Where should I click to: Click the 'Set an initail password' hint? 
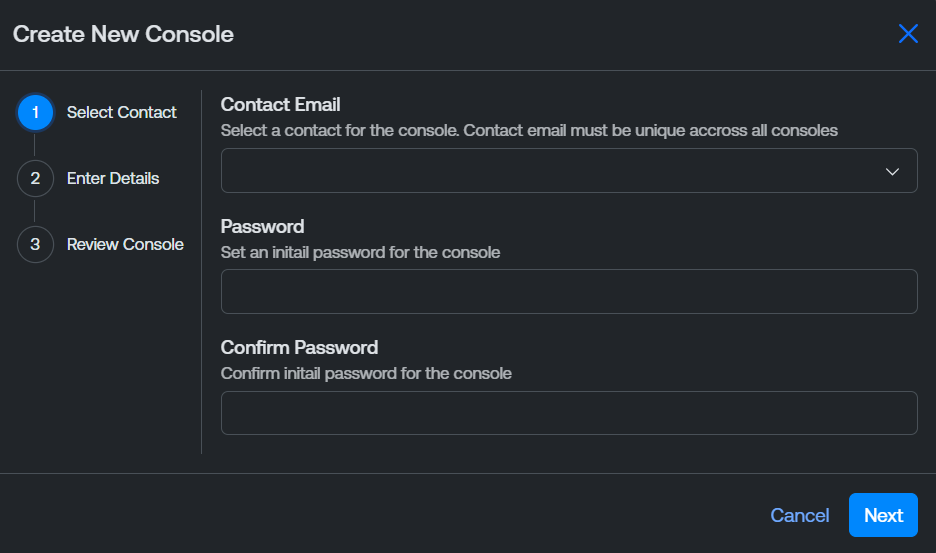point(360,253)
